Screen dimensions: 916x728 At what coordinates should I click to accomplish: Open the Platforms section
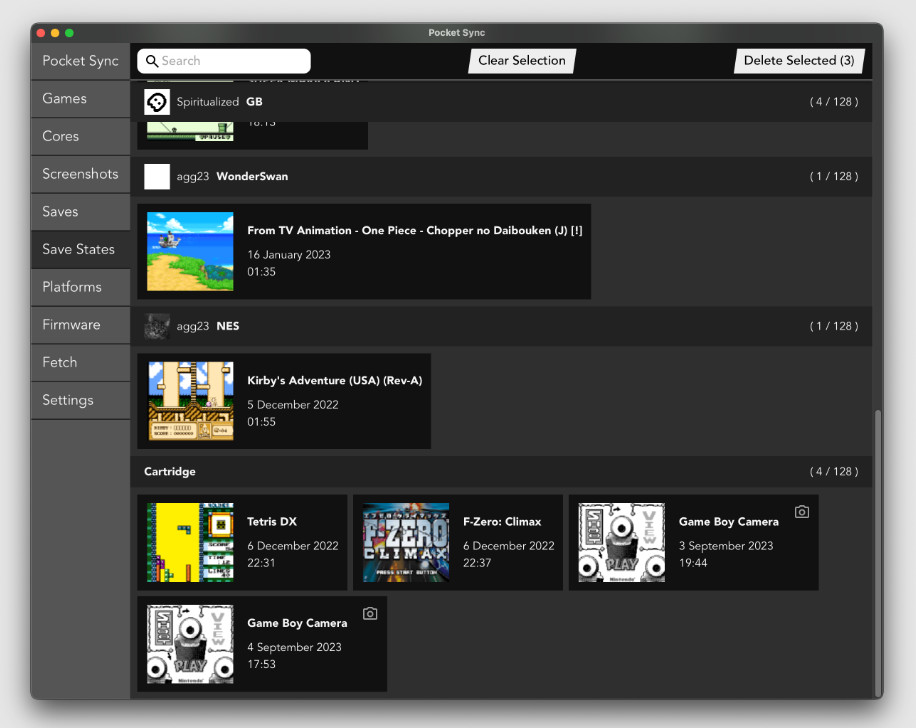81,287
